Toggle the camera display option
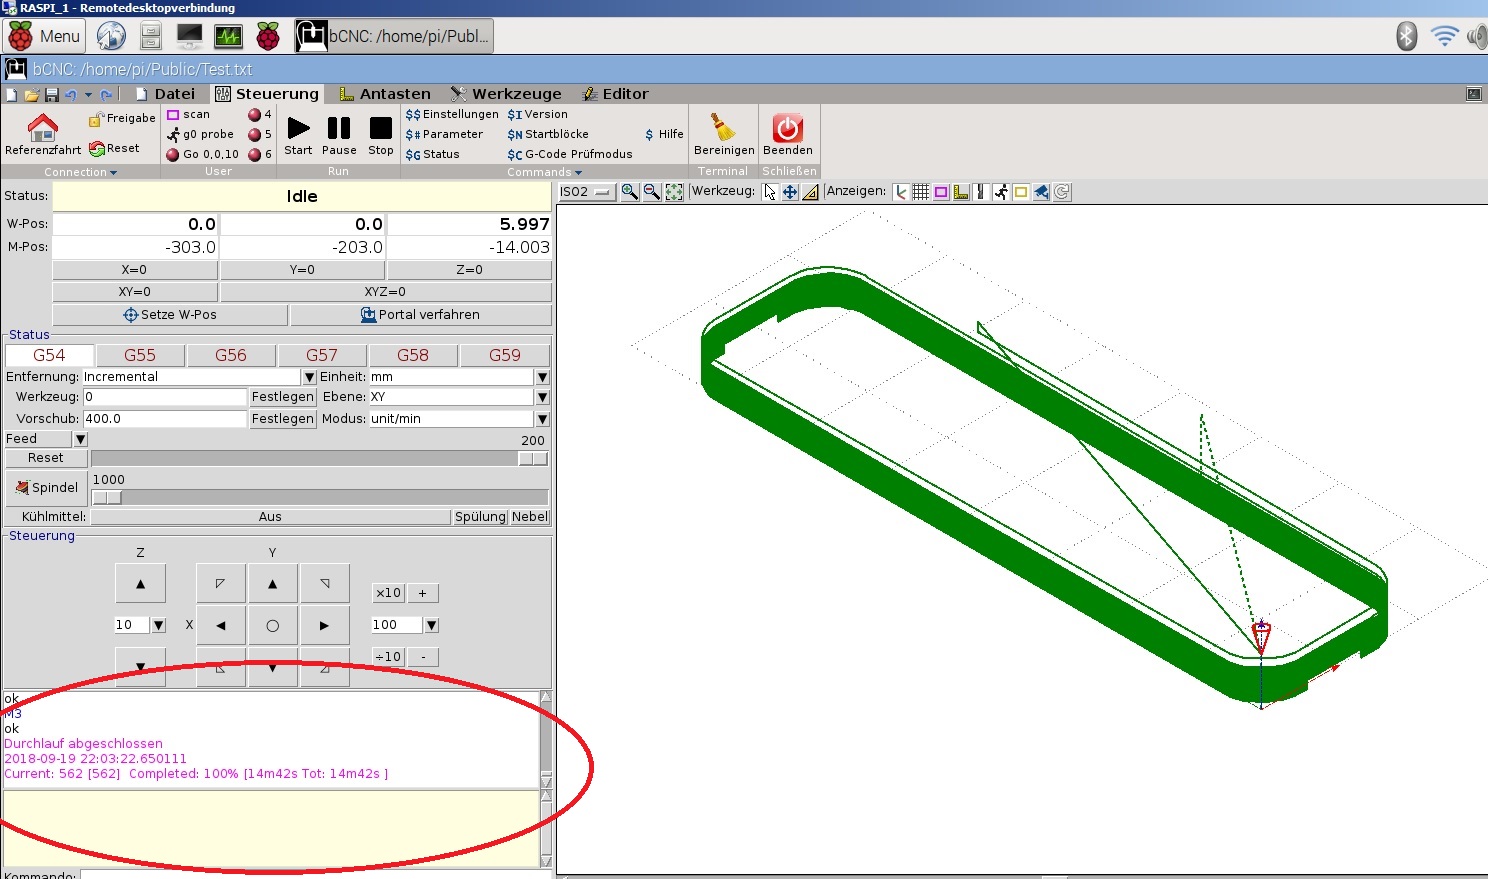This screenshot has width=1488, height=879. 1041,192
